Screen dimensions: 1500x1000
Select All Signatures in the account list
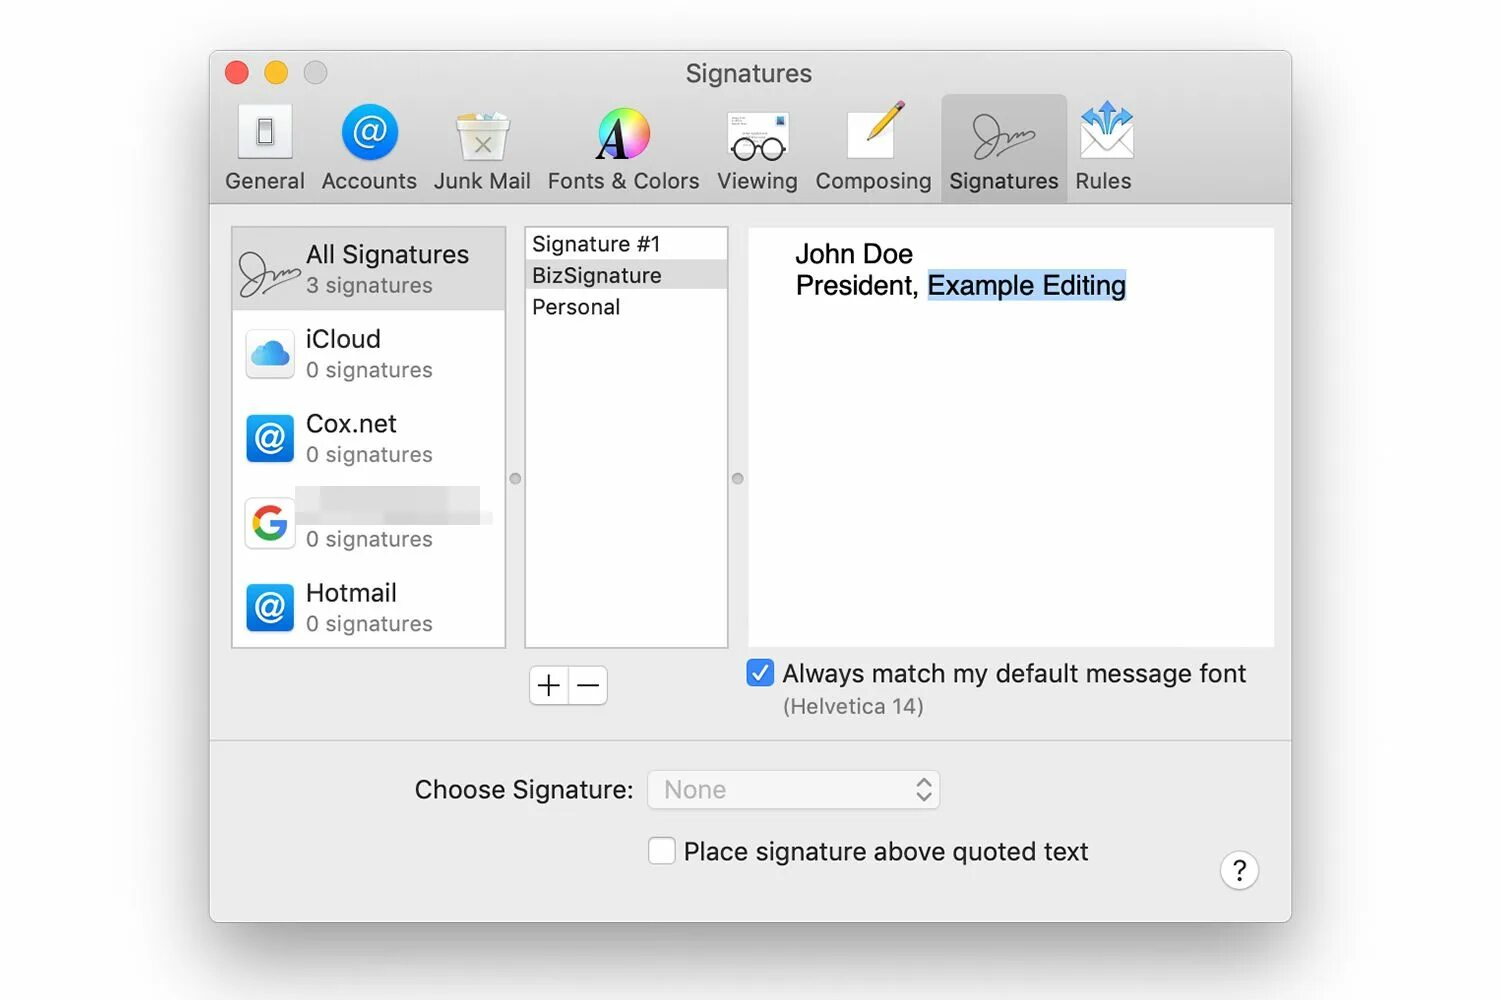click(x=369, y=269)
